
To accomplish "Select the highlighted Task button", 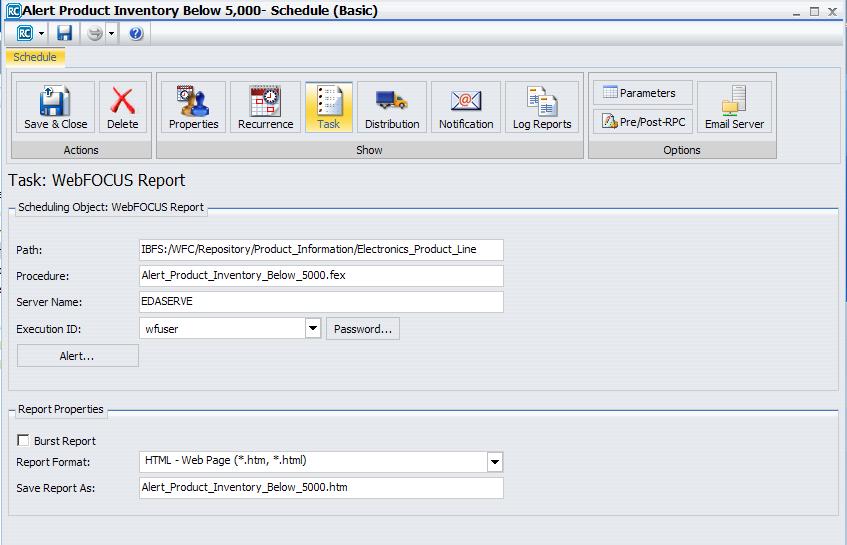I will pyautogui.click(x=328, y=107).
